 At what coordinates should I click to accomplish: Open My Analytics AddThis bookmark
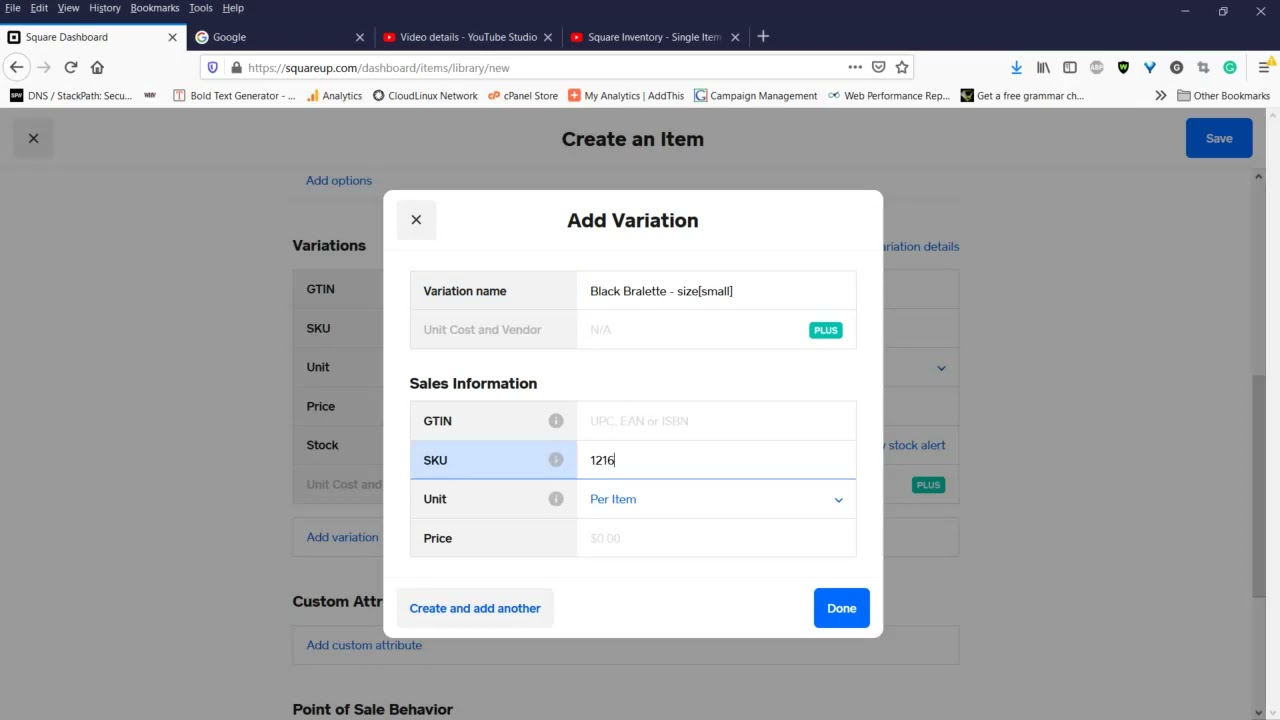pyautogui.click(x=626, y=96)
